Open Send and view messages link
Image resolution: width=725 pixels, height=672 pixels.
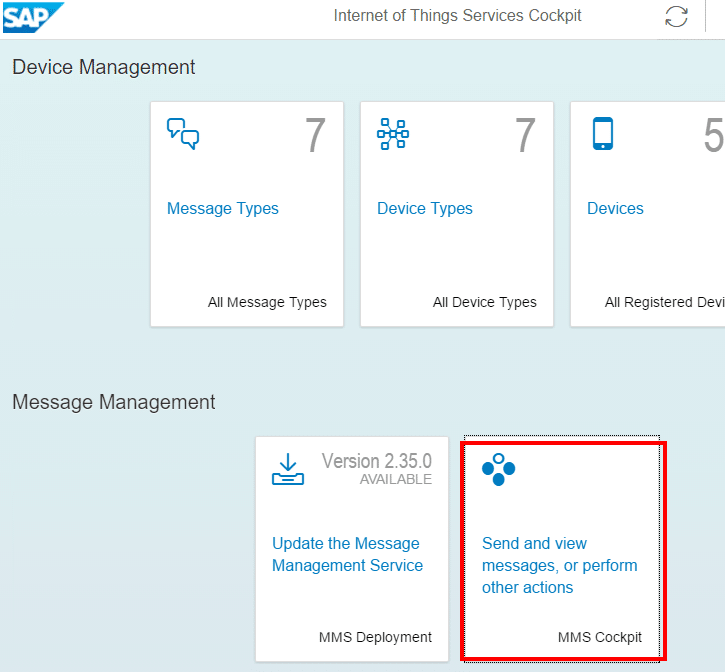point(559,565)
